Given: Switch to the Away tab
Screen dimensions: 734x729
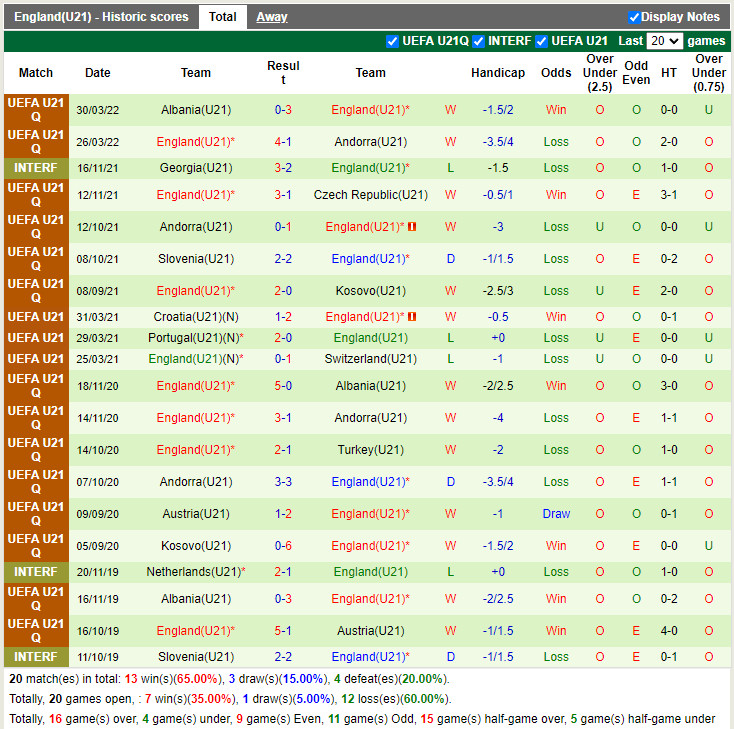Looking at the screenshot, I should (271, 17).
